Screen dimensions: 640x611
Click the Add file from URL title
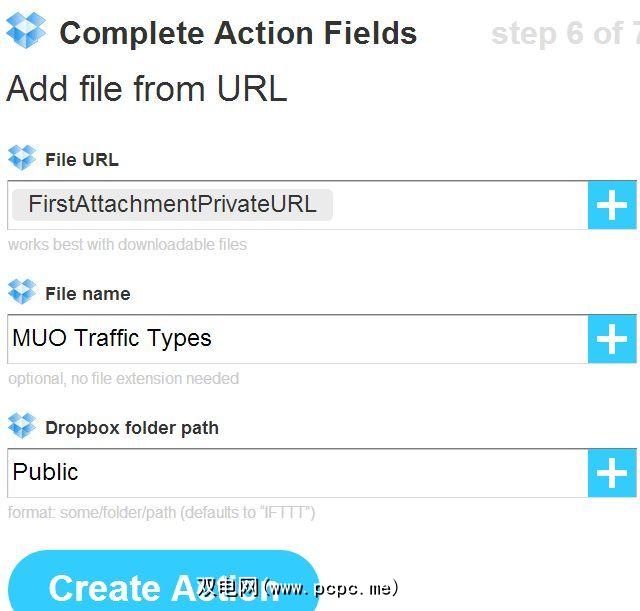147,89
